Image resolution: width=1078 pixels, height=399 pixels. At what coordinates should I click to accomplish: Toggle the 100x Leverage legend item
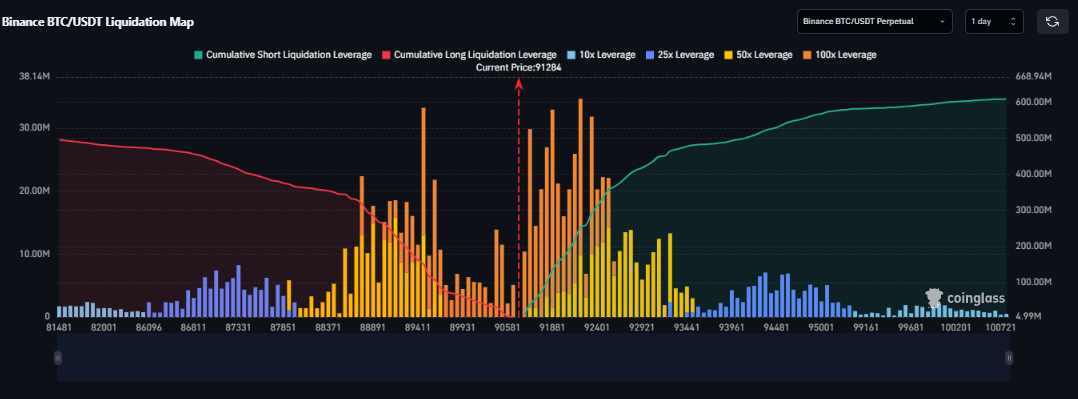click(x=839, y=54)
